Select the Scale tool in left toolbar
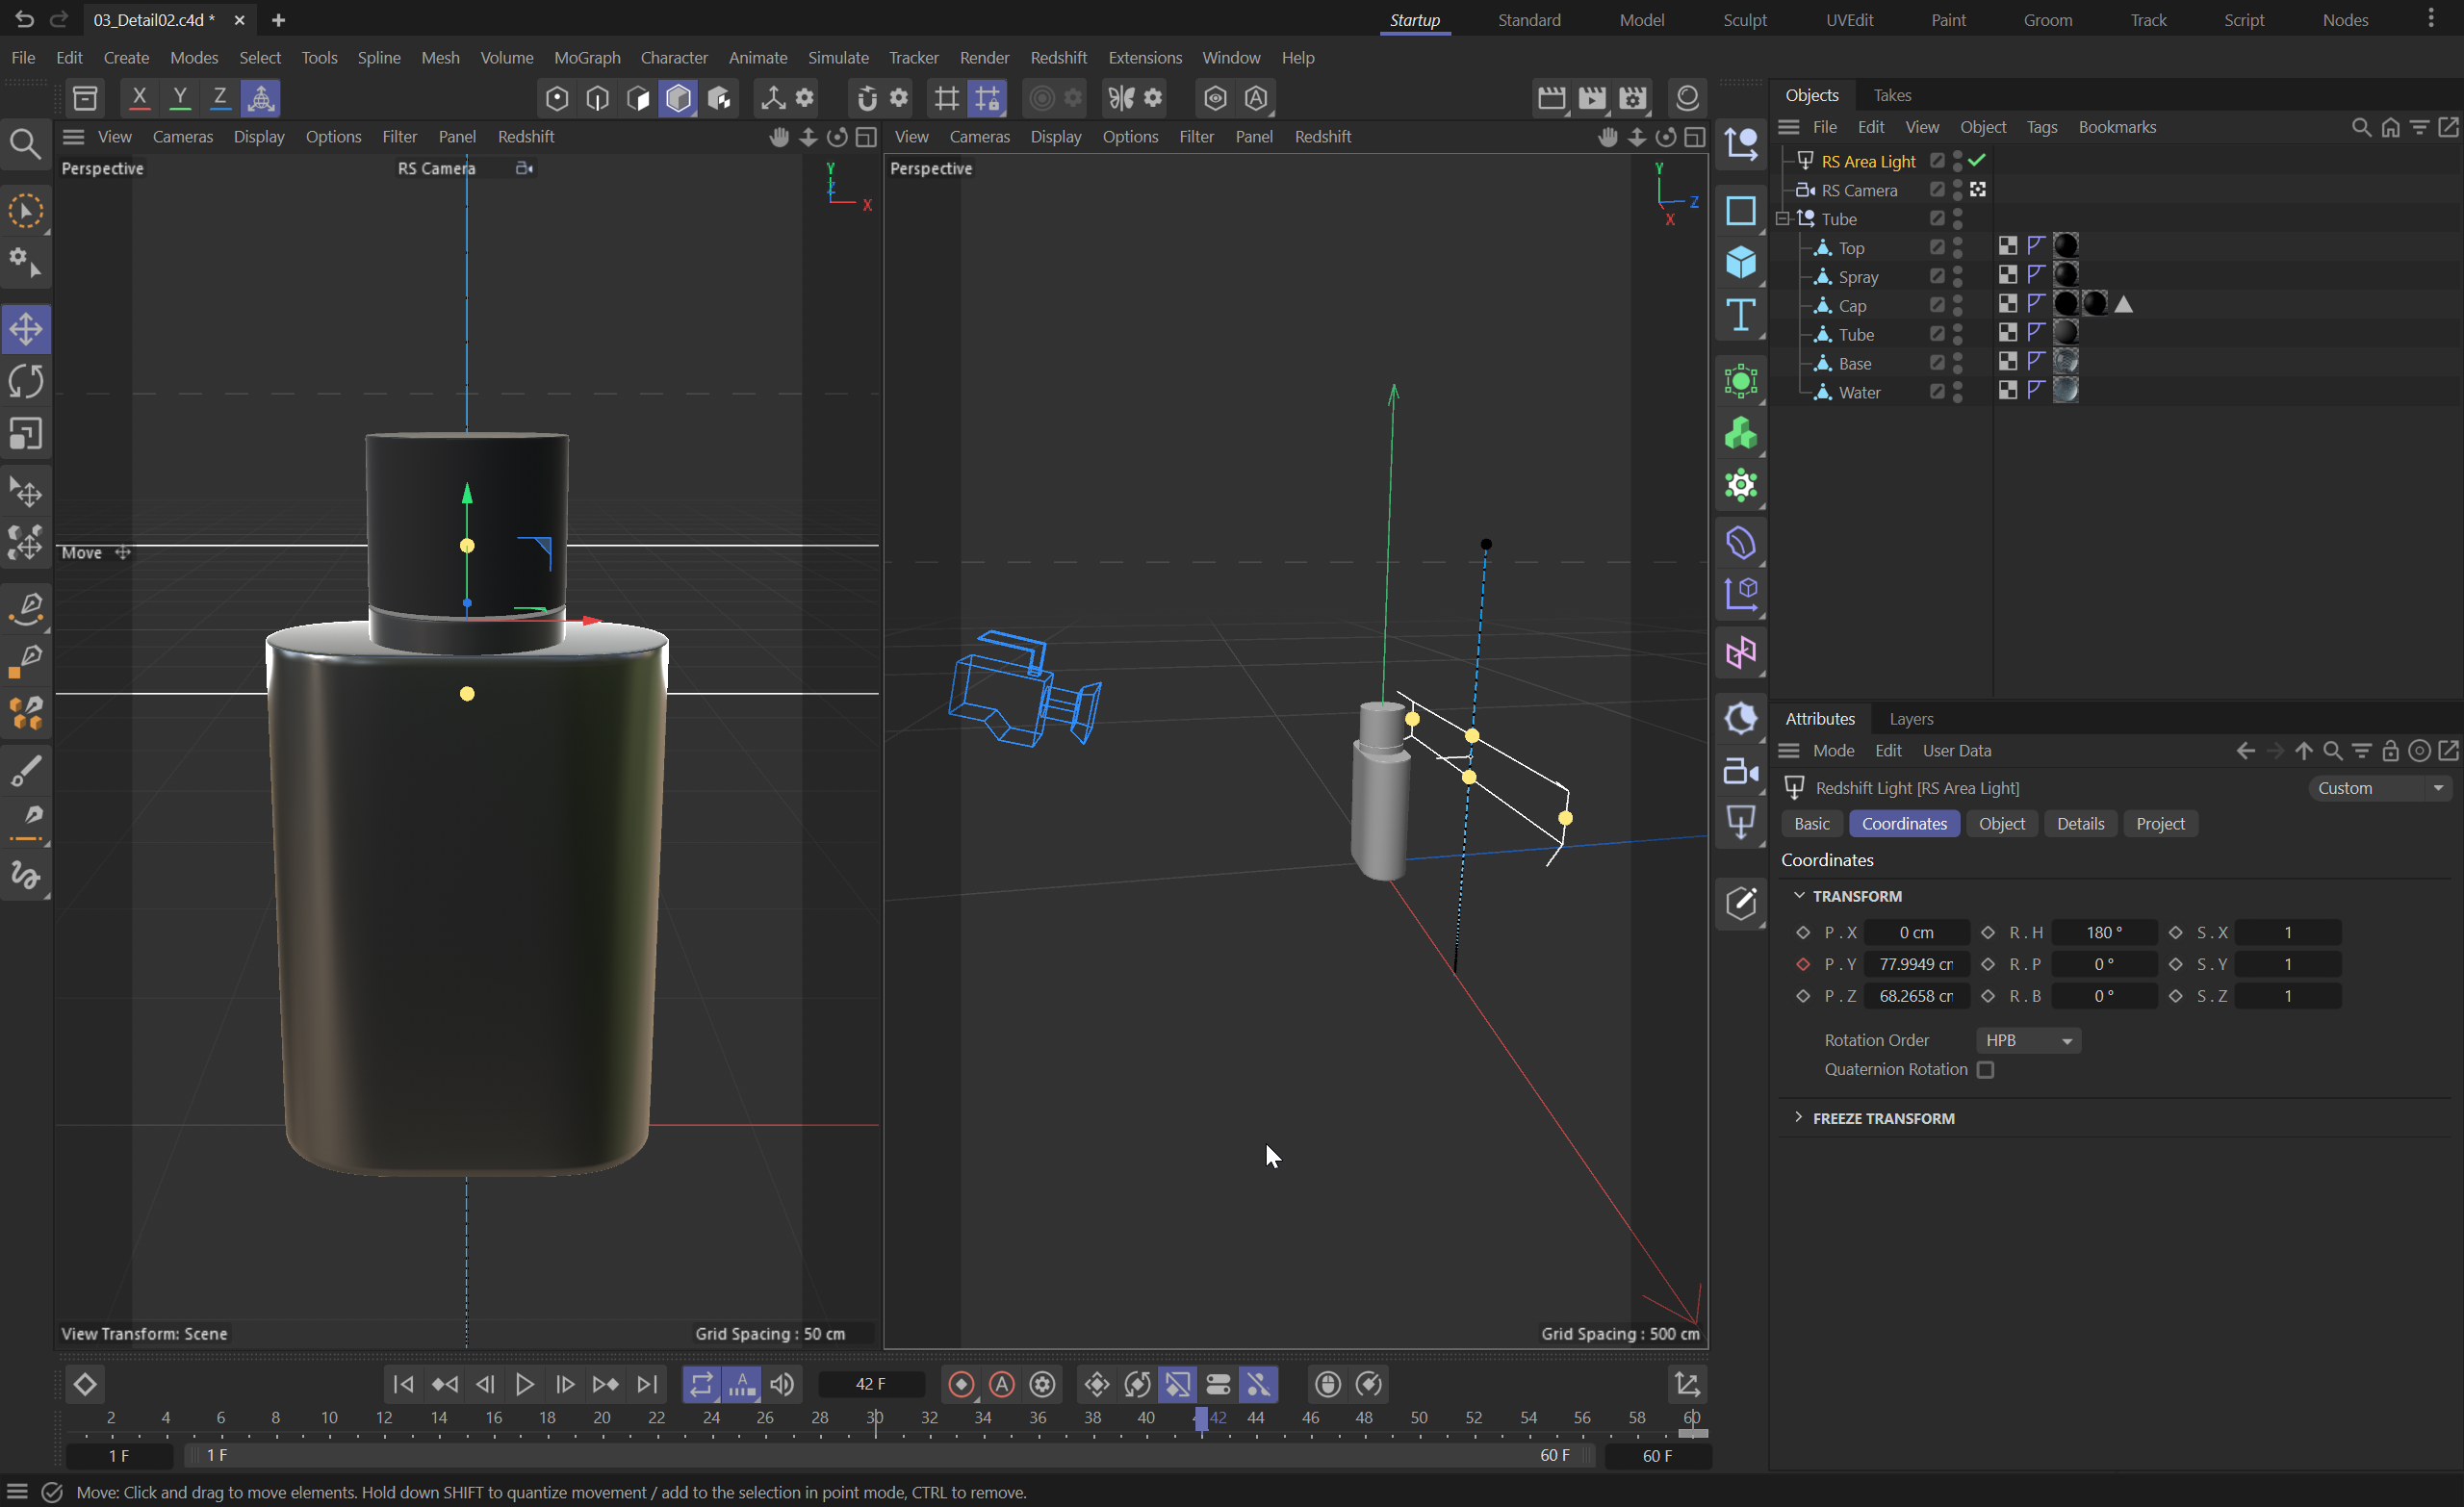 26,434
